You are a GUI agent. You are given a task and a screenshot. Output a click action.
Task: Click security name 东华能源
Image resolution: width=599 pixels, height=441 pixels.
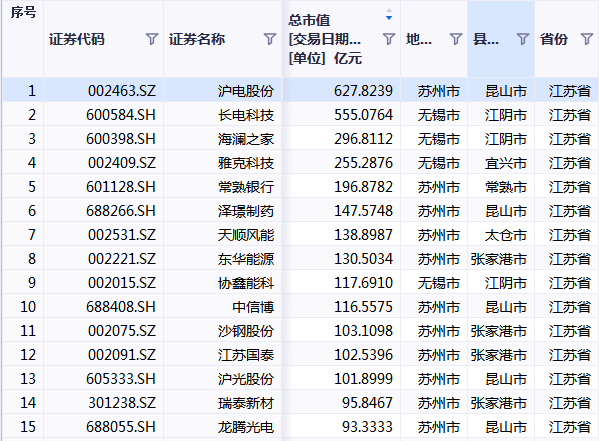(x=246, y=259)
